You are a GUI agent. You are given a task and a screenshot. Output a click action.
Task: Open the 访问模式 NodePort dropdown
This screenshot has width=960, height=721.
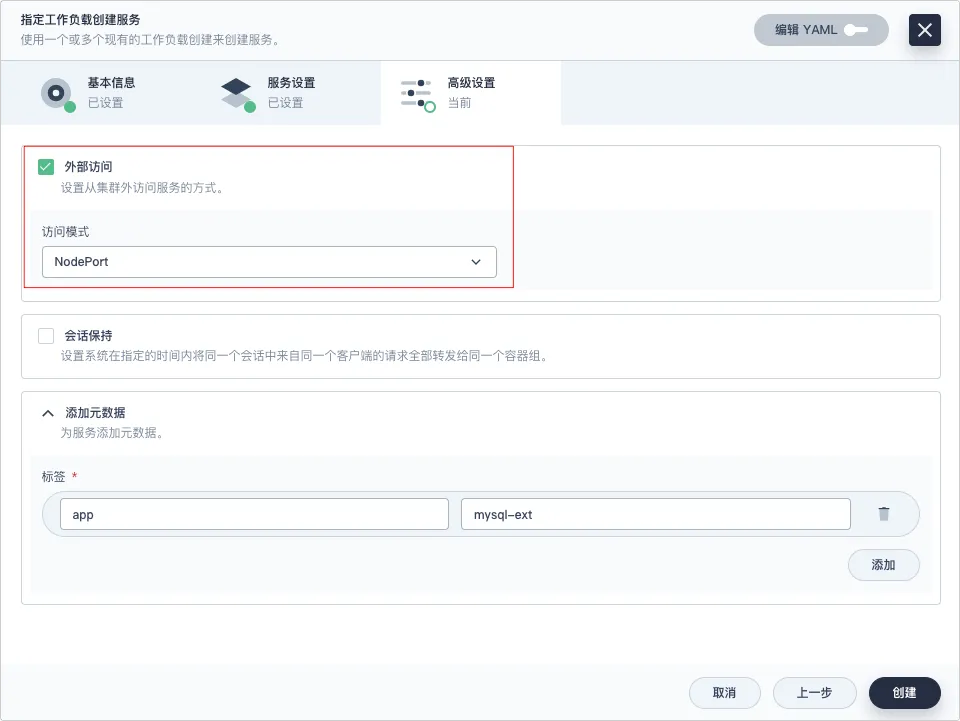click(x=269, y=262)
